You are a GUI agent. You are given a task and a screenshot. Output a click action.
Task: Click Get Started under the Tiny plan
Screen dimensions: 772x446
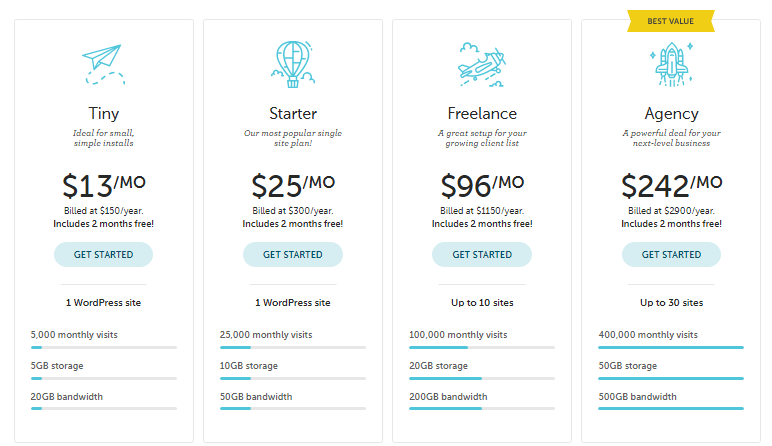click(103, 255)
